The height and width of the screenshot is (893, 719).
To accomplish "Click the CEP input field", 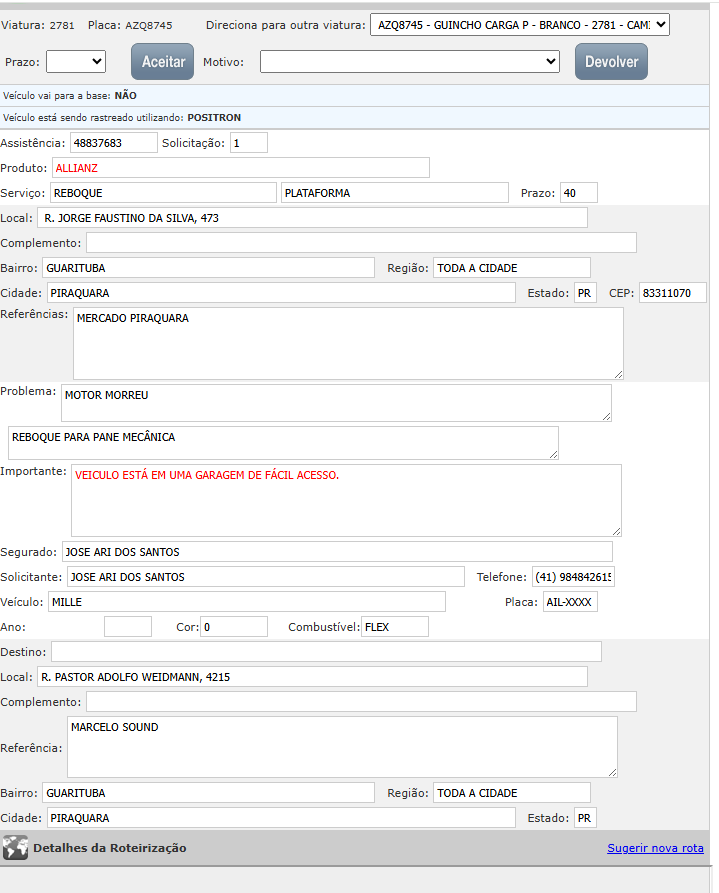I will [672, 293].
